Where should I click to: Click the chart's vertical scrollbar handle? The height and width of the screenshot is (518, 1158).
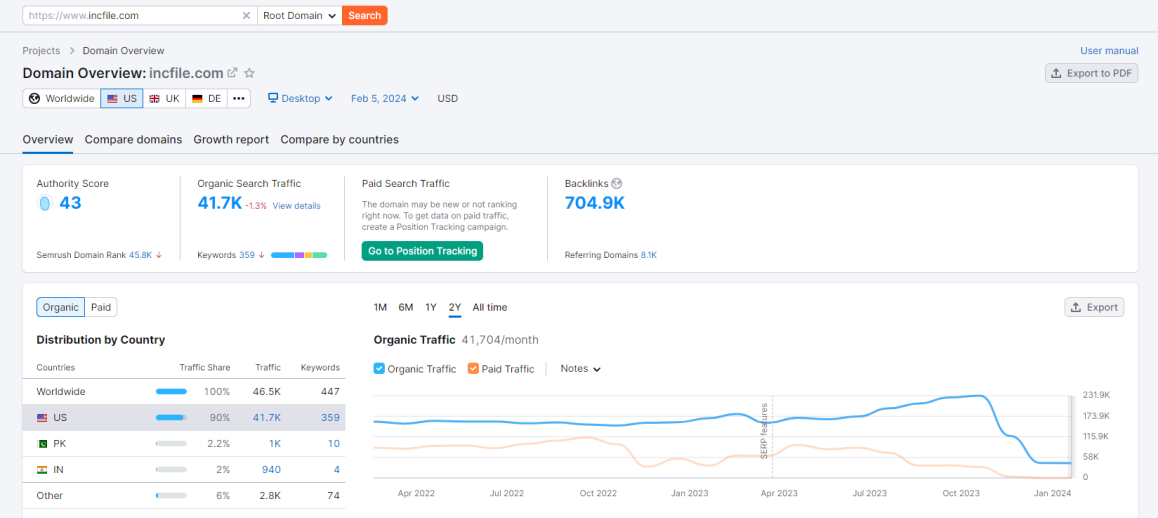1073,436
